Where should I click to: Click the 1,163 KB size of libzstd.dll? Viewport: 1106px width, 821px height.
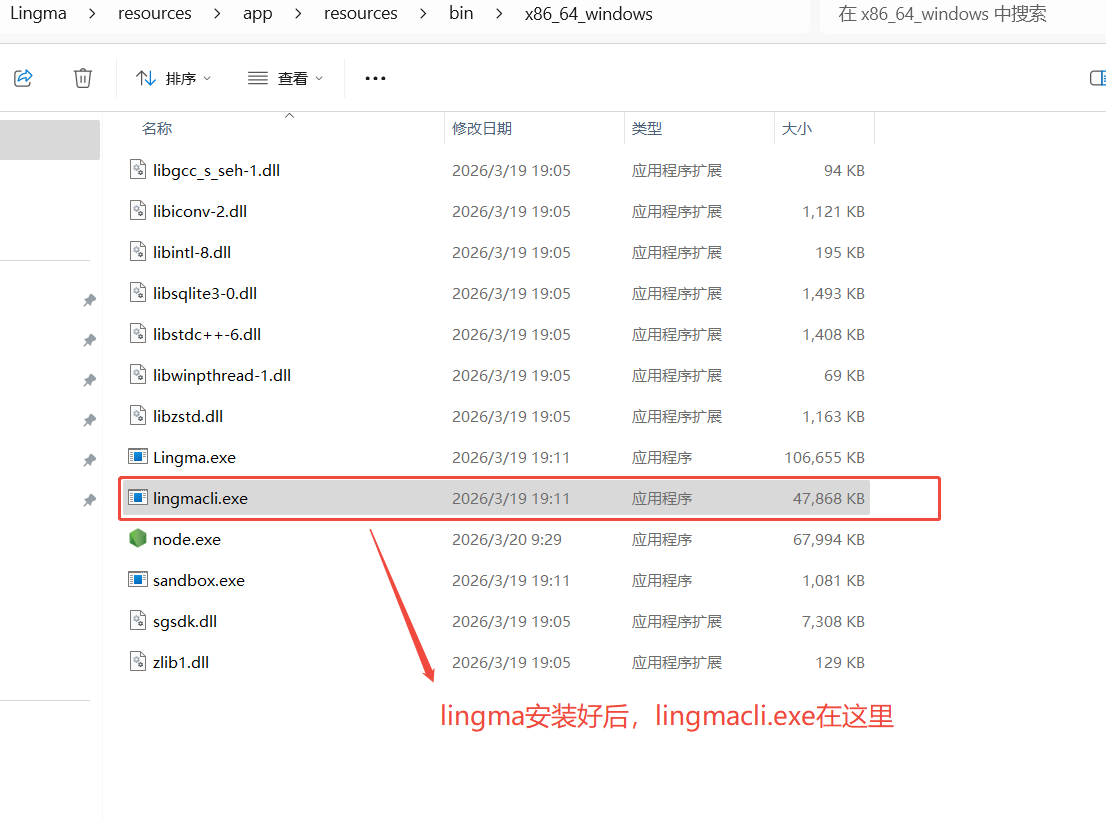point(833,417)
